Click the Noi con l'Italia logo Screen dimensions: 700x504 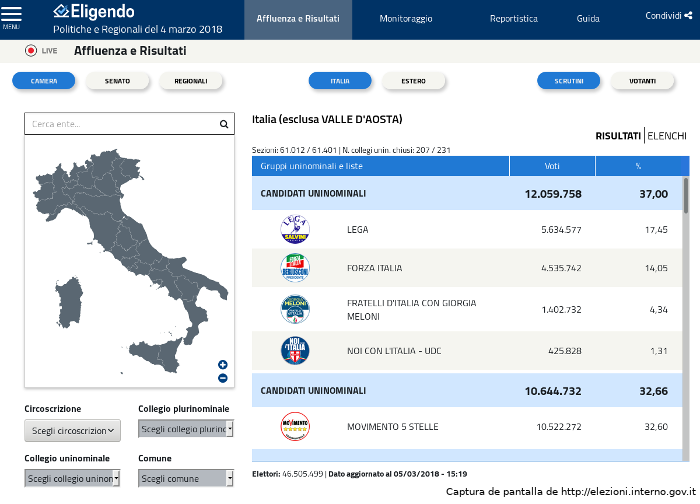coord(295,350)
